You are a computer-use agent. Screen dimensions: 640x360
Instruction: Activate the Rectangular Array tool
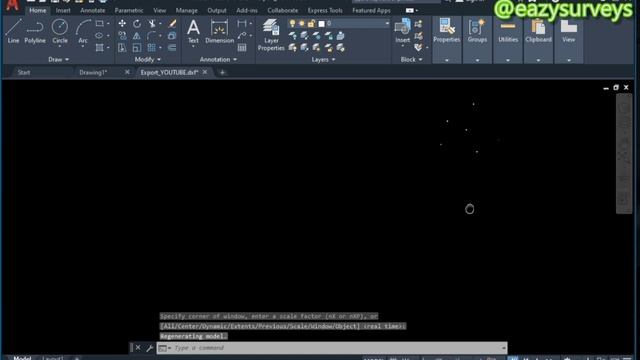pos(151,48)
